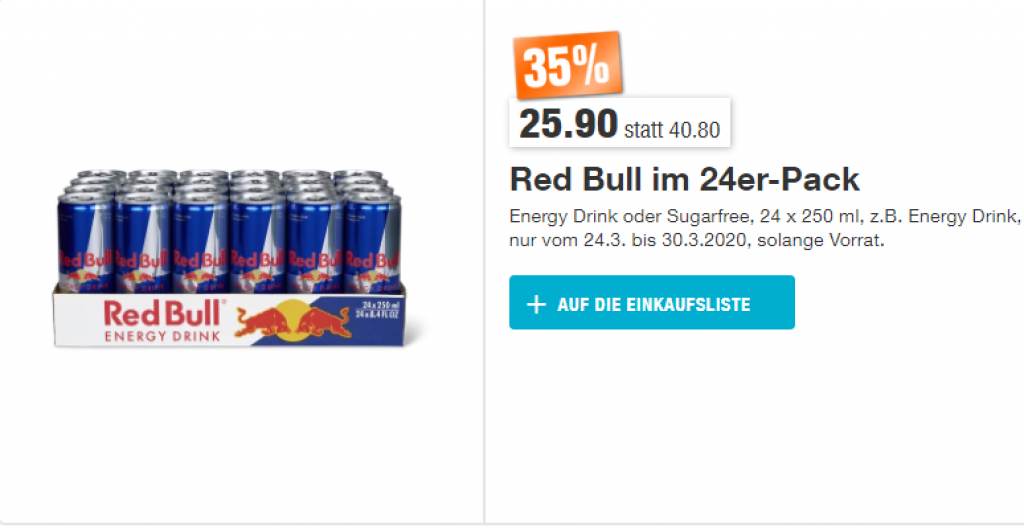Screen dimensions: 1024x528
Task: Click the vertical divider beside the product image
Action: coord(484,261)
